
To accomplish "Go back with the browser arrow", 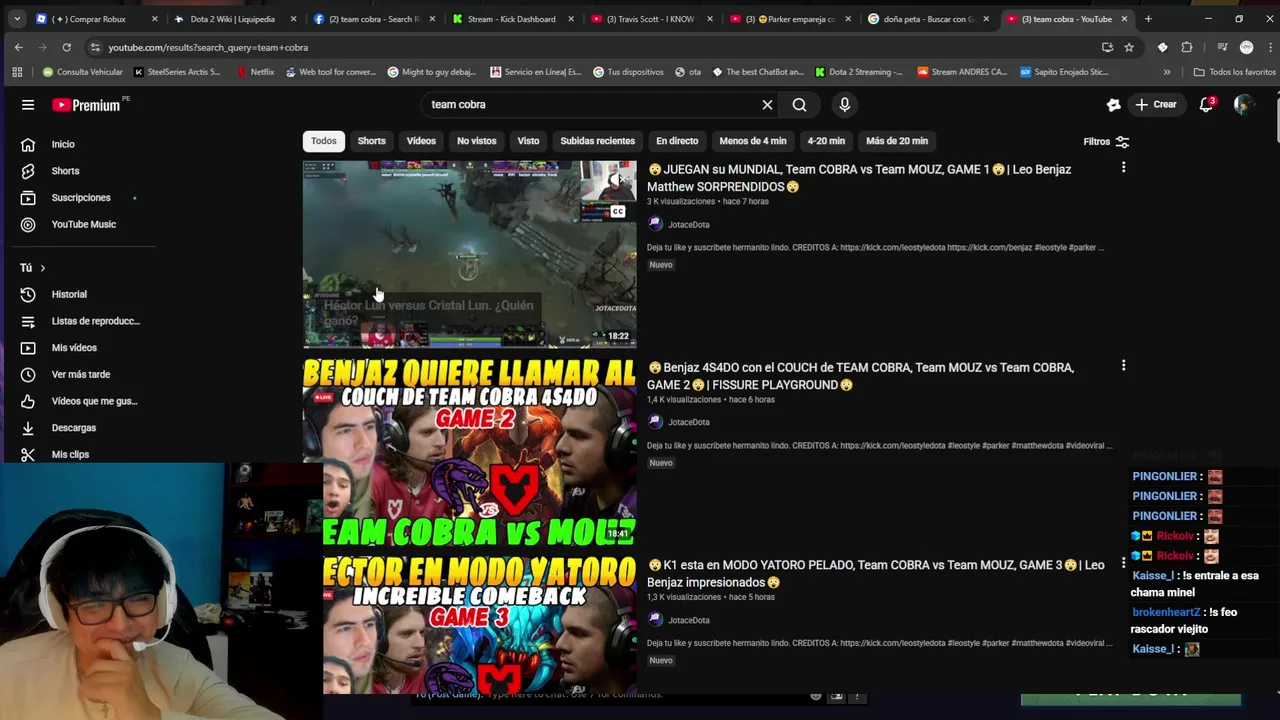I will click(x=18, y=47).
